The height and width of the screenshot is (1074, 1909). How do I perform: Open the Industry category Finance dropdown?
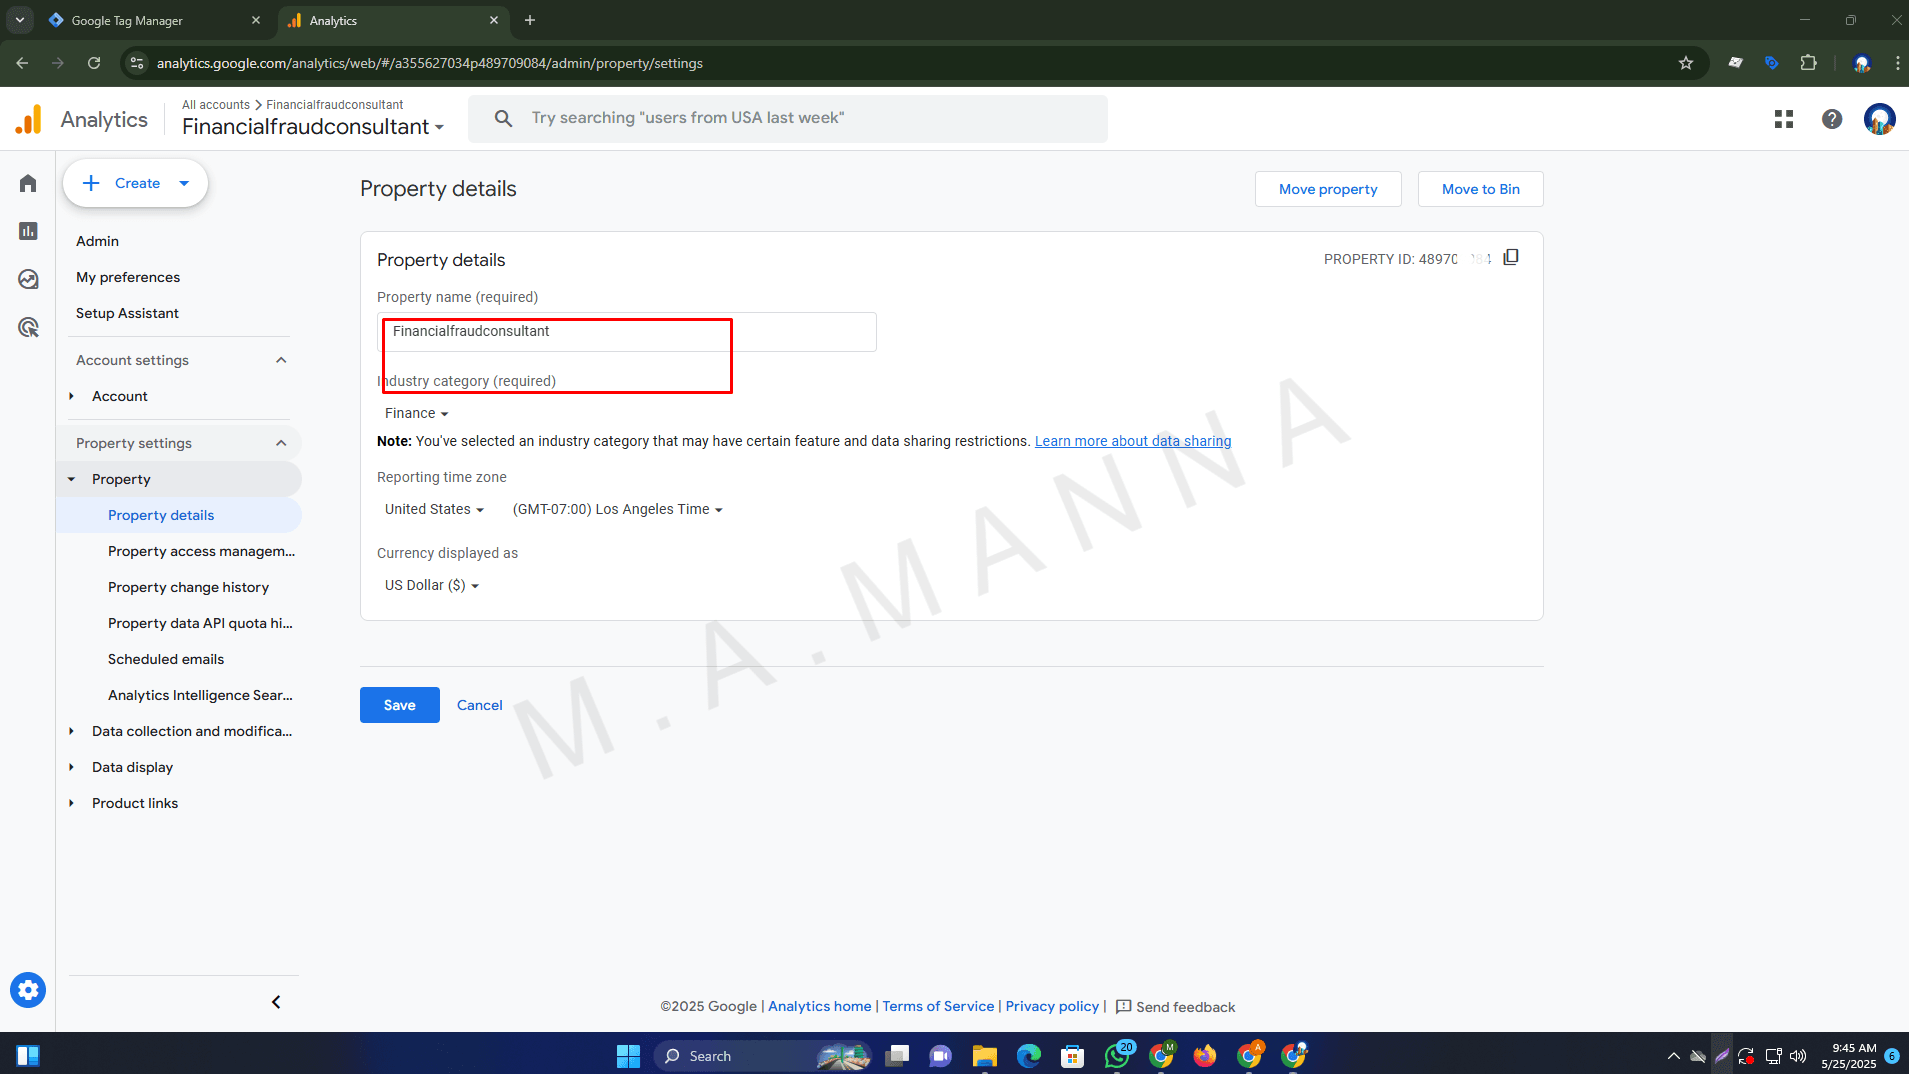[416, 413]
